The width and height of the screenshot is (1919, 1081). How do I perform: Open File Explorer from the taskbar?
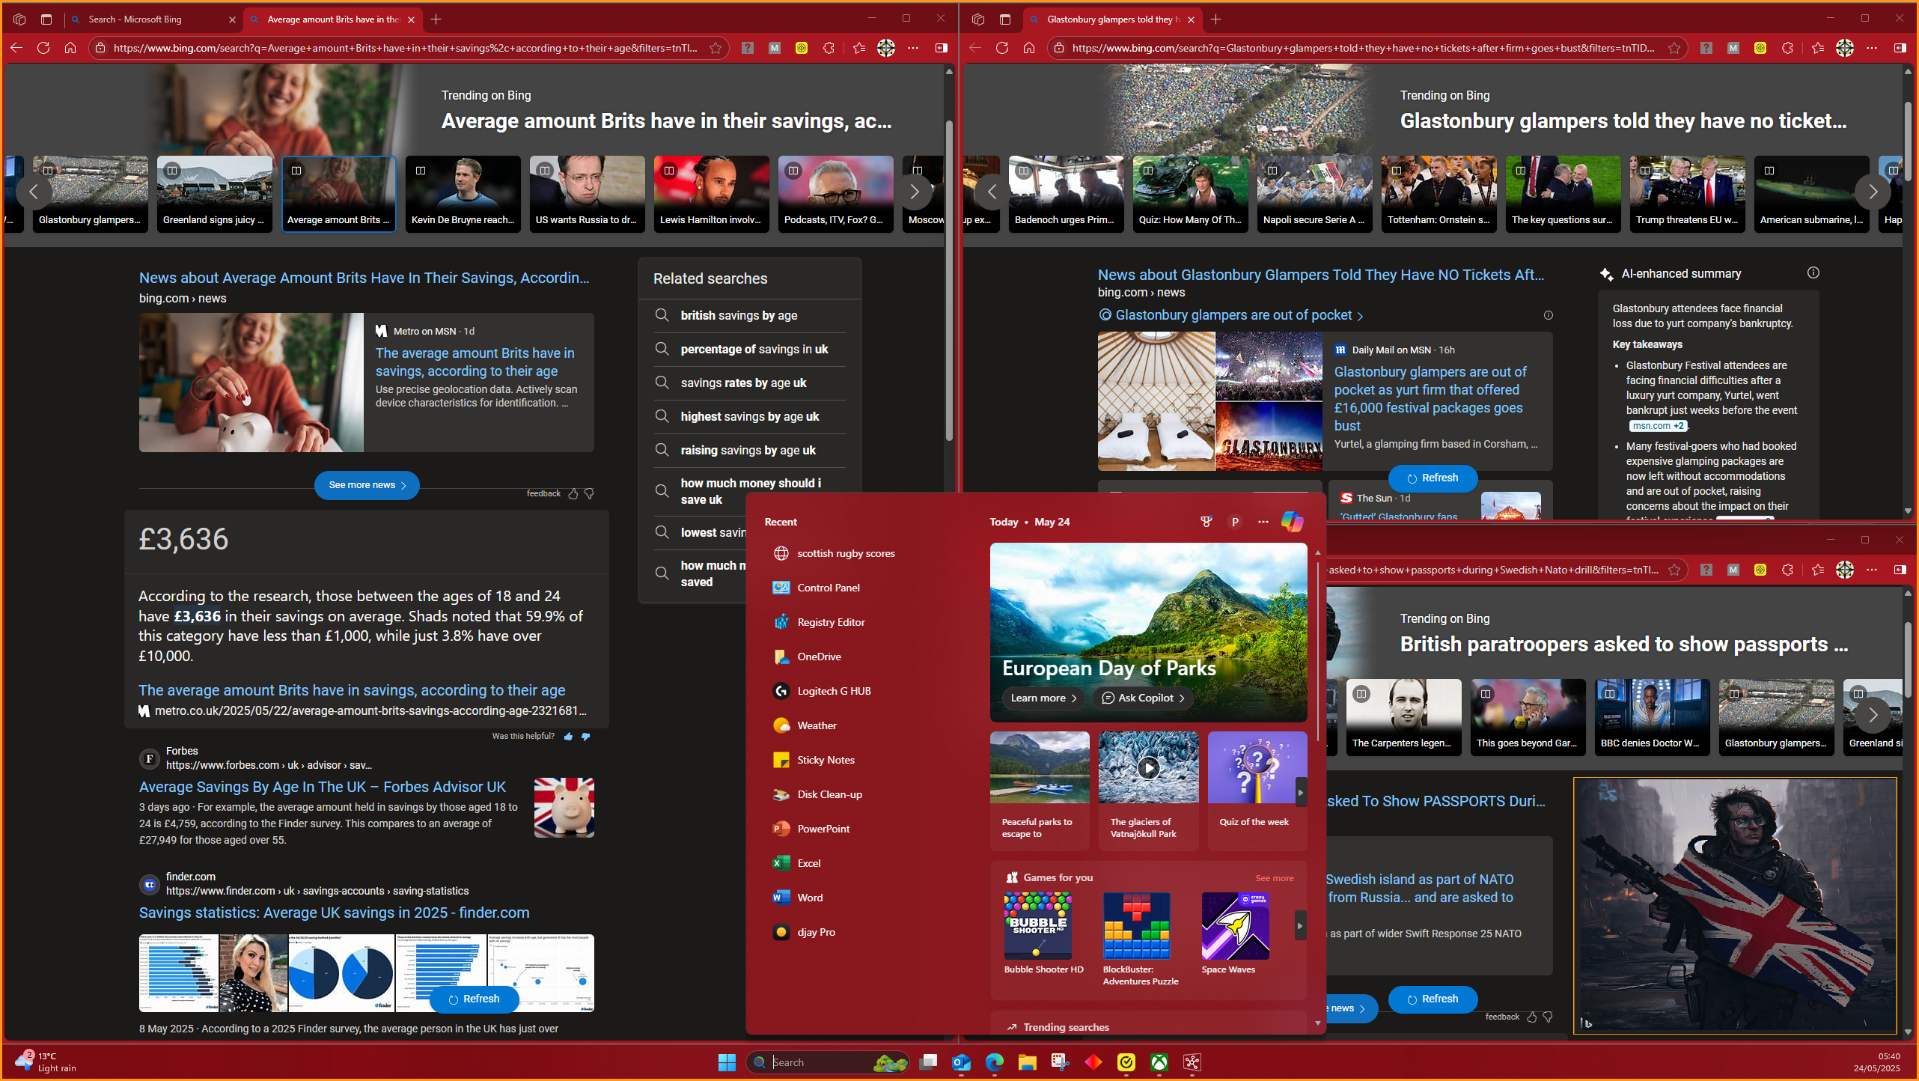click(x=1028, y=1062)
